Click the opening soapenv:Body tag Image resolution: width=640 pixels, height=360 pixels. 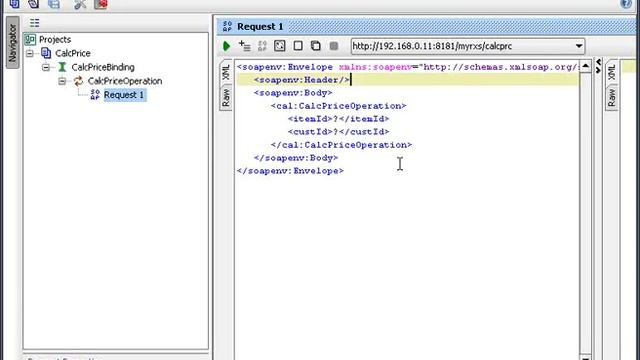[293, 93]
